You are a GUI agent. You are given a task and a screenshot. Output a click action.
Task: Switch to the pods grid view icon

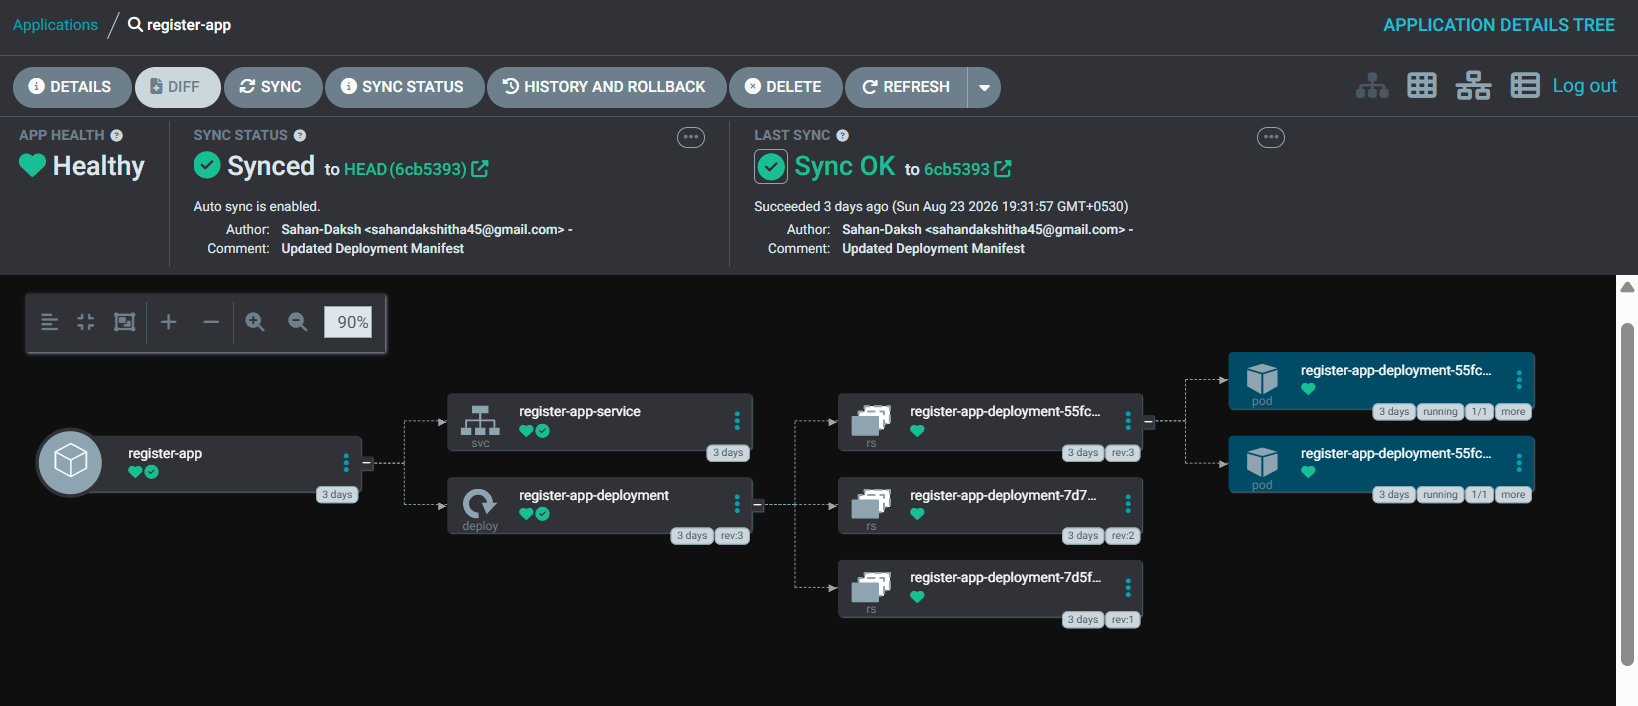tap(1422, 86)
